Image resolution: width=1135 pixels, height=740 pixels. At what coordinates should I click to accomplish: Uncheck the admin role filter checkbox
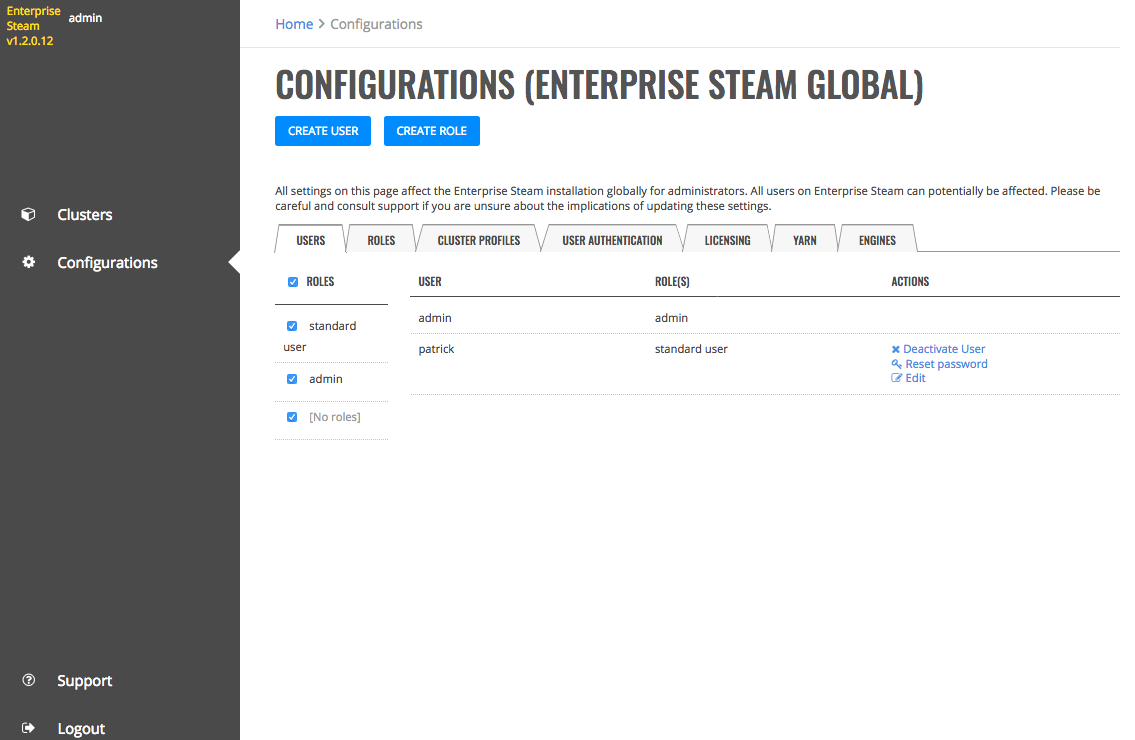coord(292,379)
